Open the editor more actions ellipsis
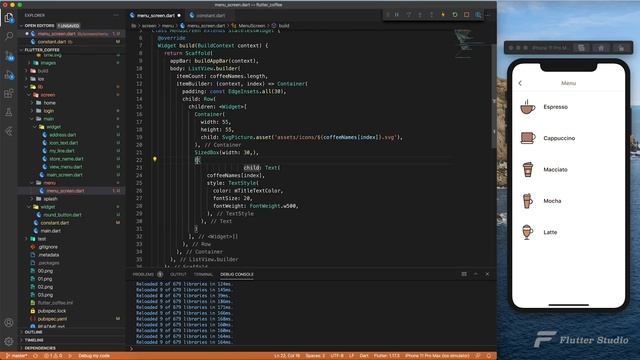640x360 pixels. point(489,15)
